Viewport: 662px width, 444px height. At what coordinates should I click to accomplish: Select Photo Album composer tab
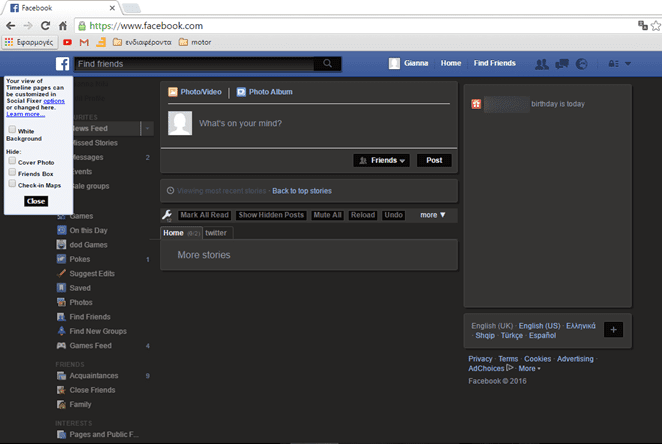click(264, 92)
